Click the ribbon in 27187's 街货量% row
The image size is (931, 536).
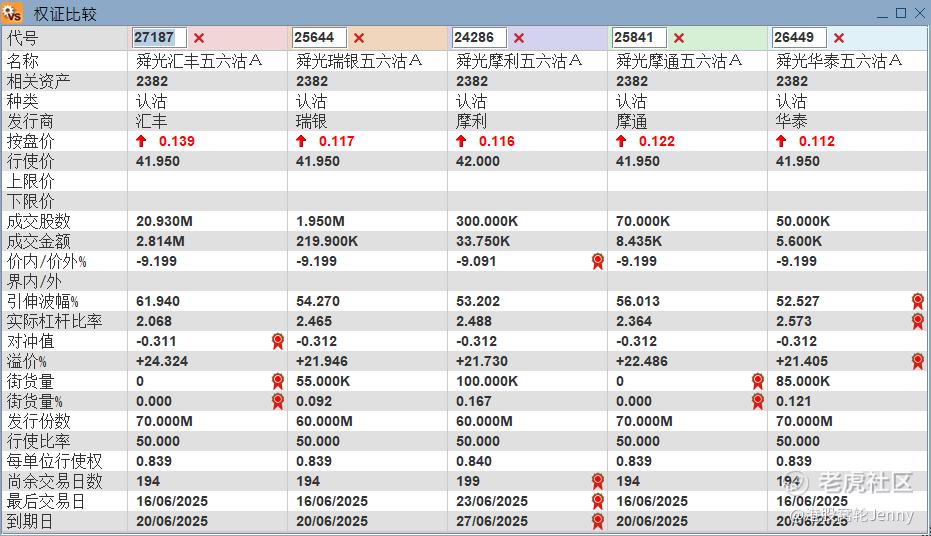[x=277, y=401]
